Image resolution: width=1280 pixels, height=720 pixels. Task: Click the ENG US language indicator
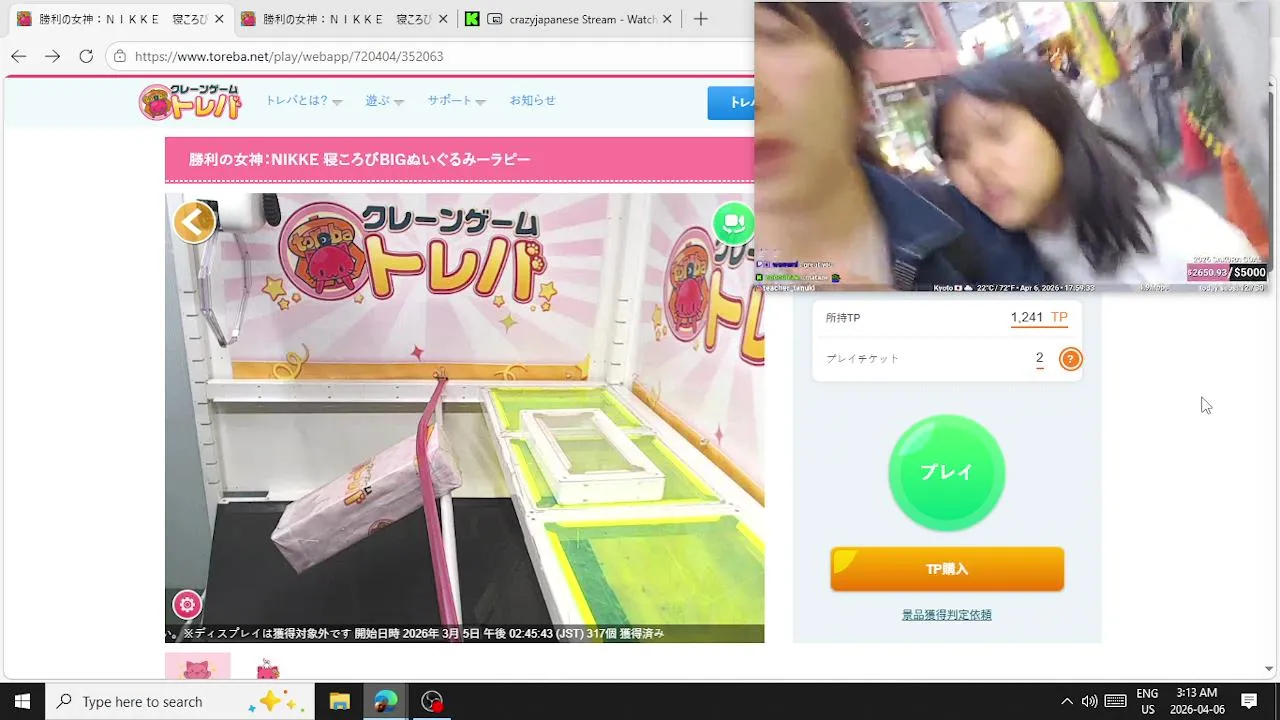[1147, 701]
